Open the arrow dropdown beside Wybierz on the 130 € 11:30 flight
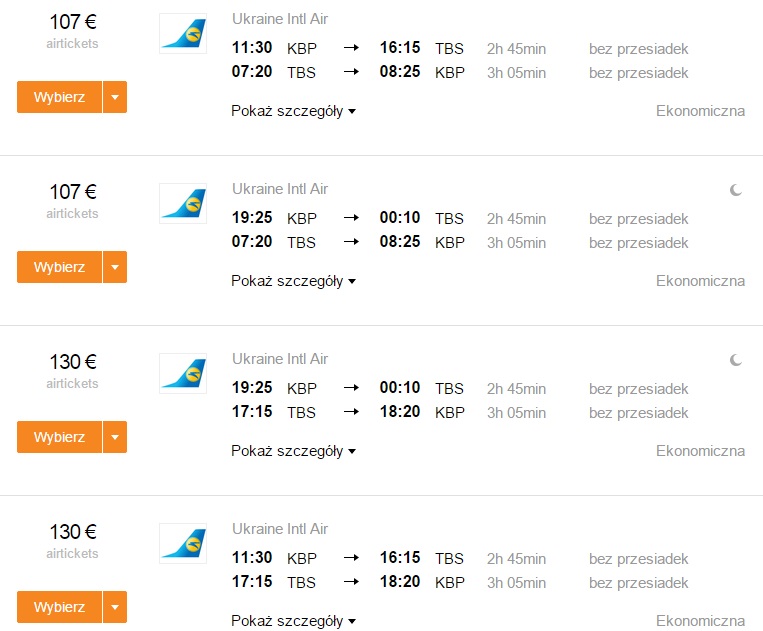Image resolution: width=763 pixels, height=631 pixels. coord(115,607)
